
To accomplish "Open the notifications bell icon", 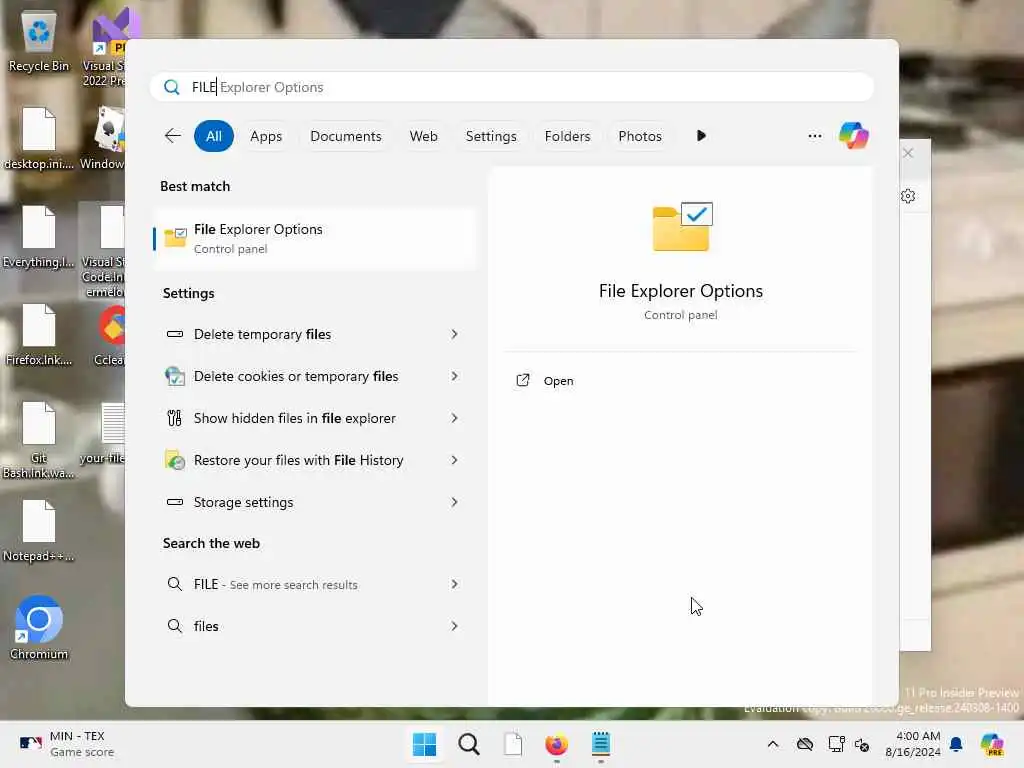I will 956,744.
